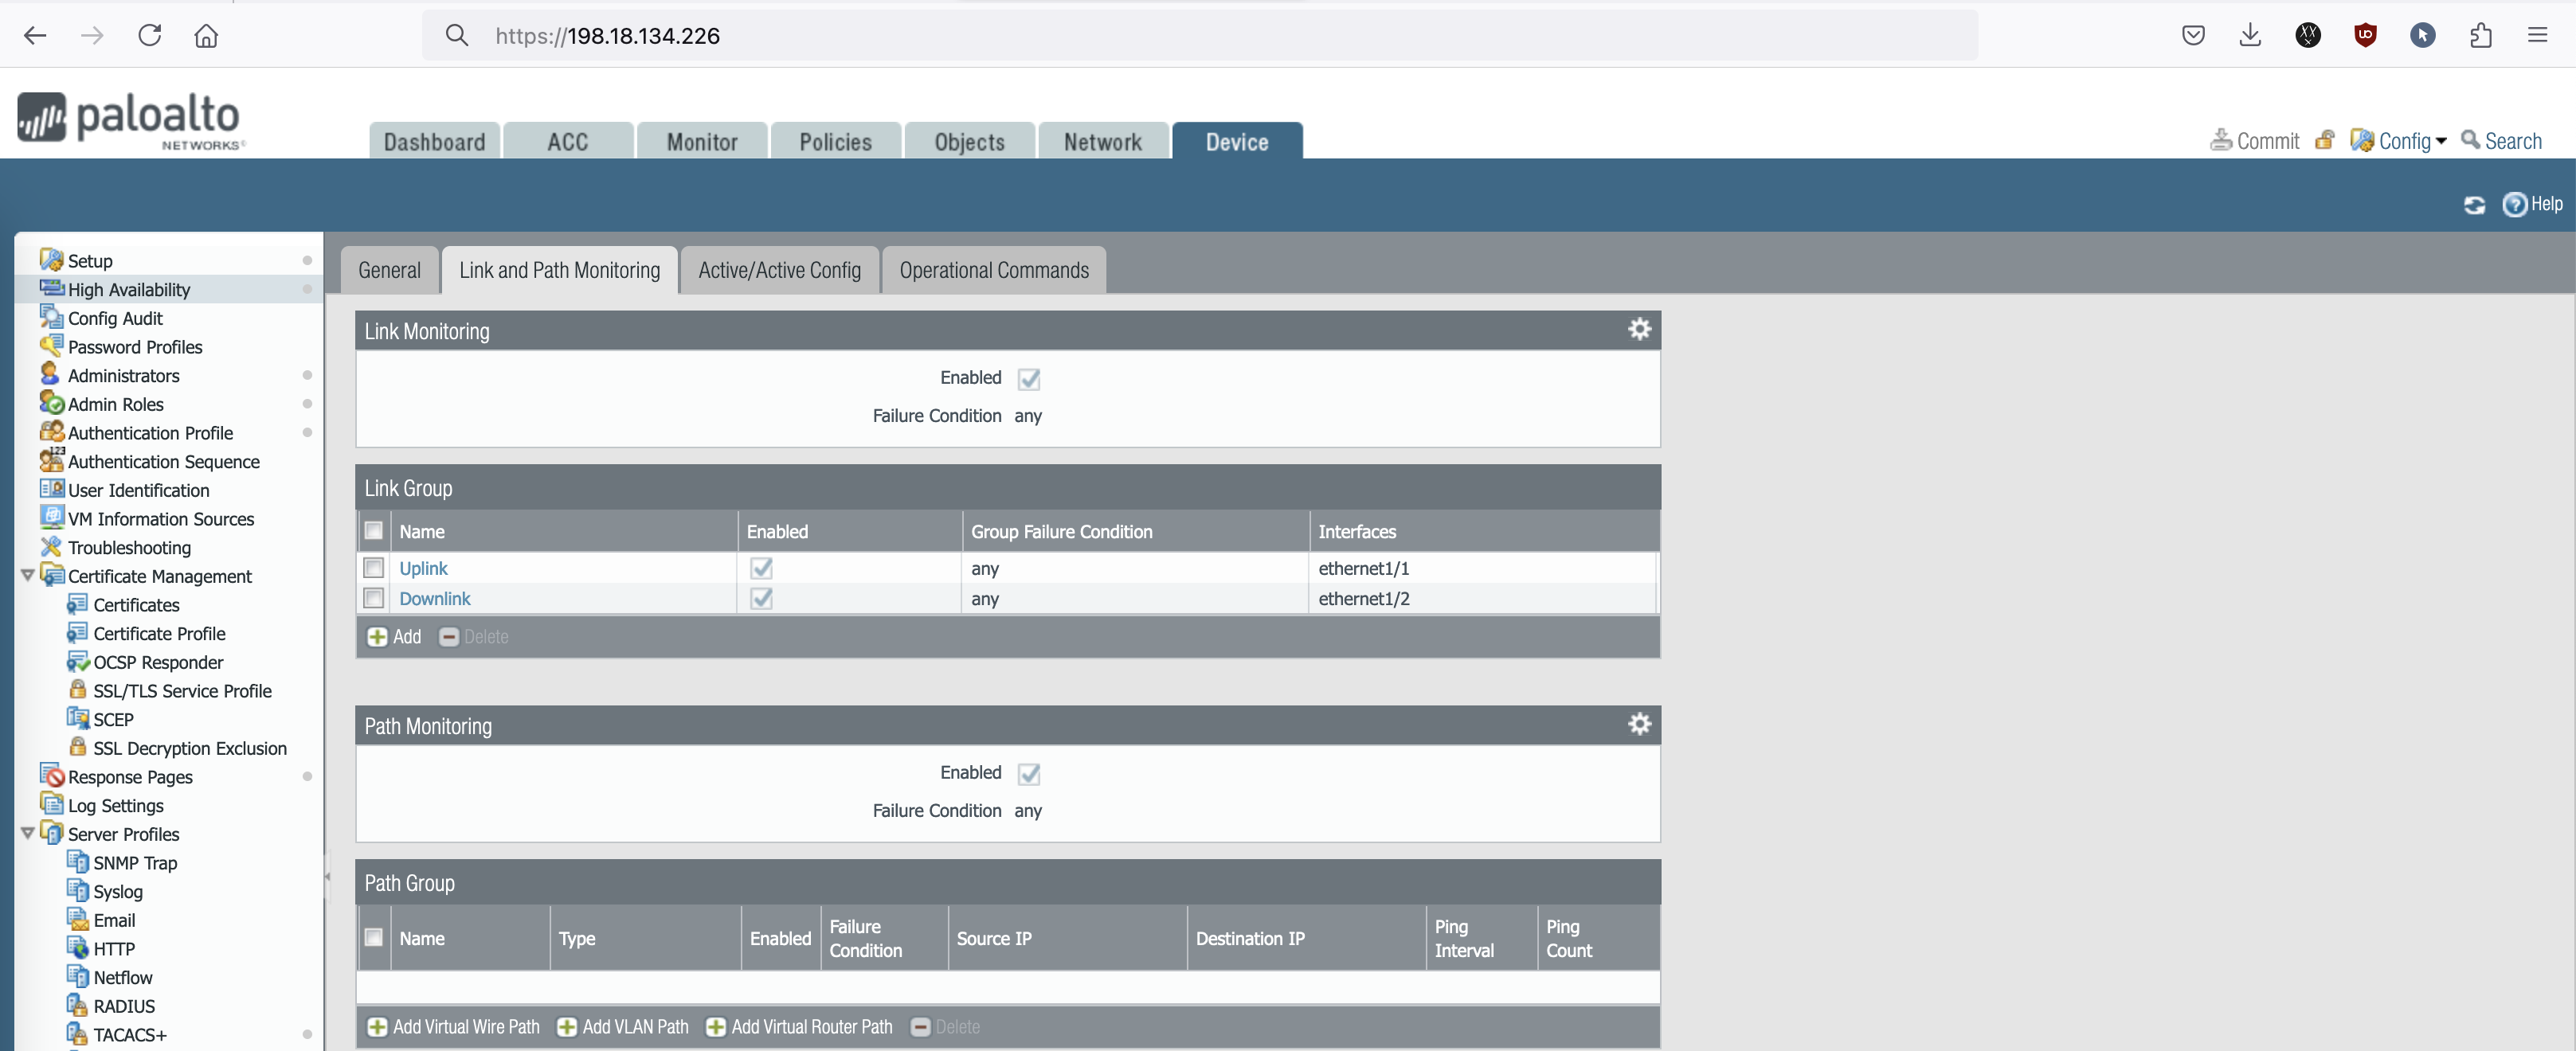Click the lock icon next to Commit
The height and width of the screenshot is (1051, 2576).
click(x=2325, y=140)
